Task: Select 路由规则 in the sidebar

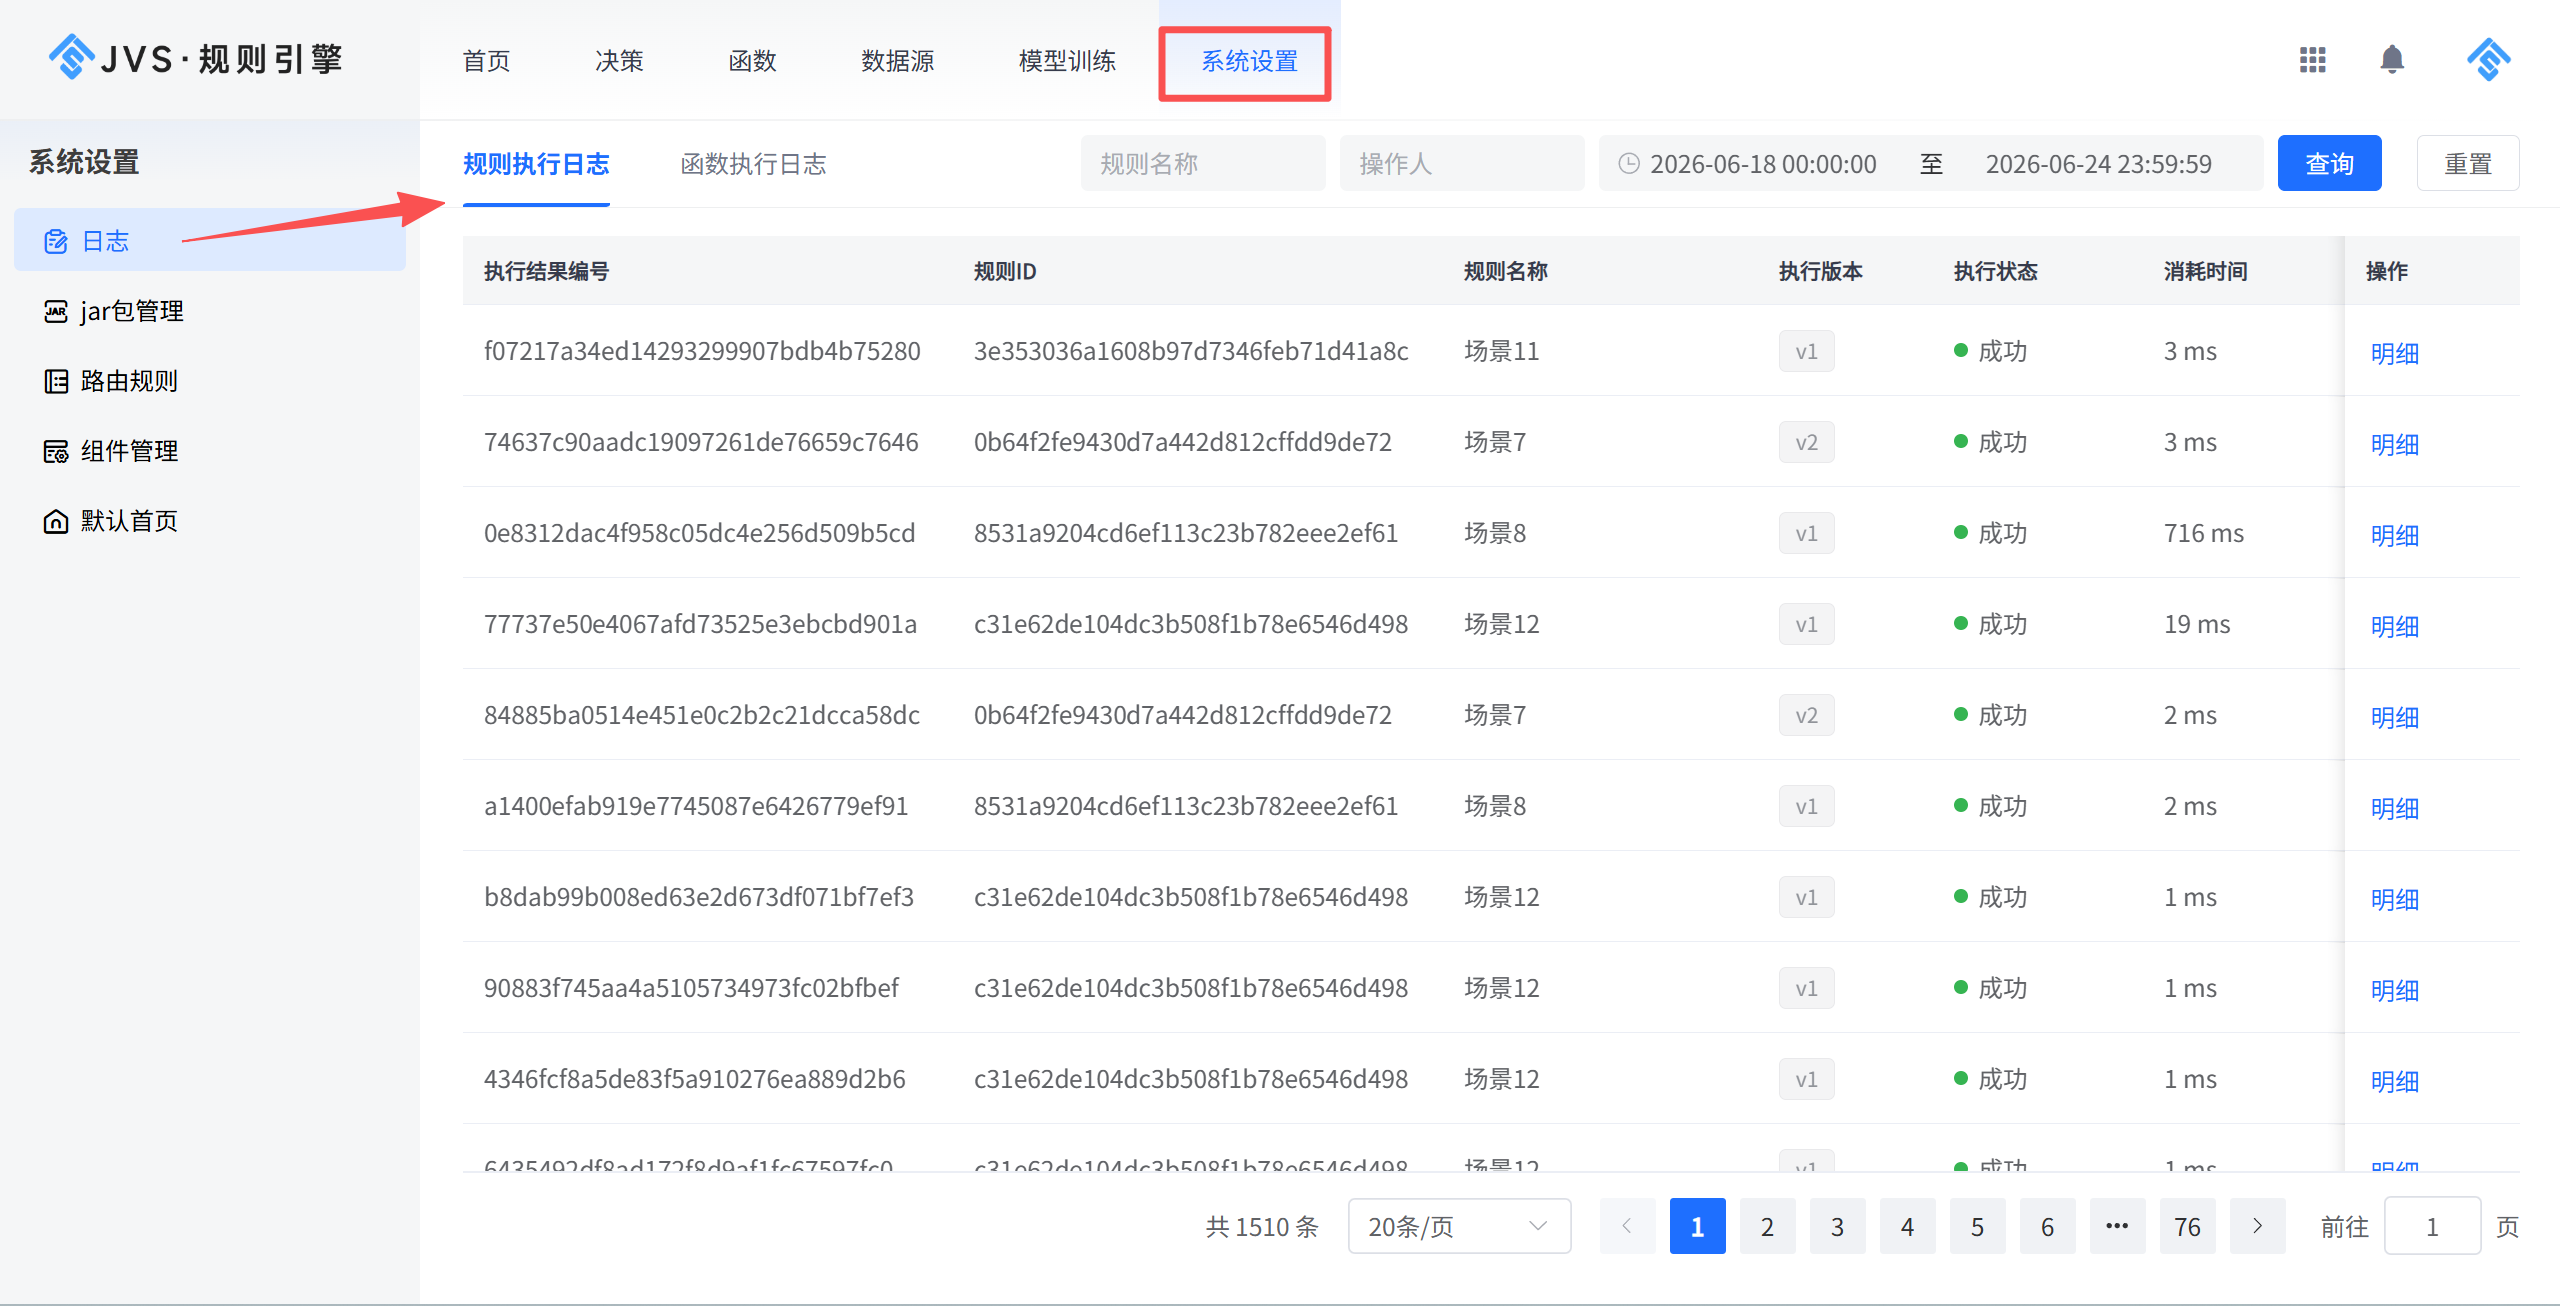Action: (x=210, y=381)
